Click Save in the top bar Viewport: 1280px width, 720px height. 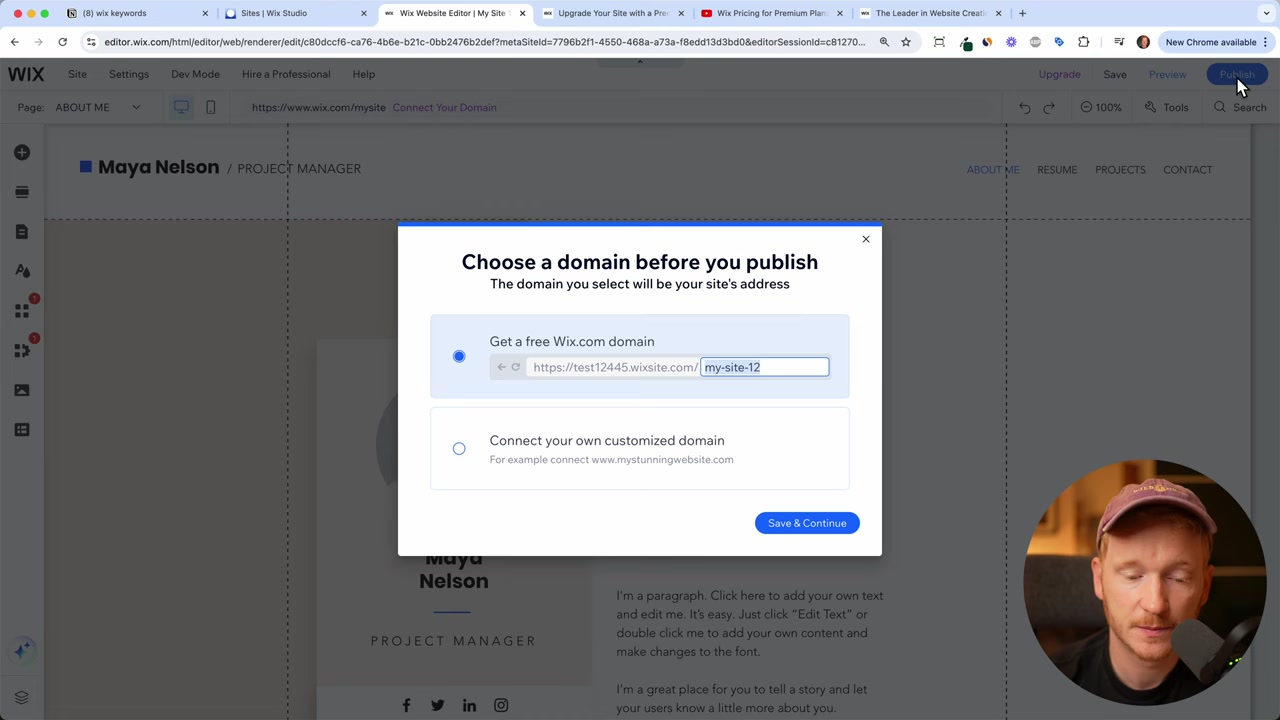click(x=1115, y=74)
